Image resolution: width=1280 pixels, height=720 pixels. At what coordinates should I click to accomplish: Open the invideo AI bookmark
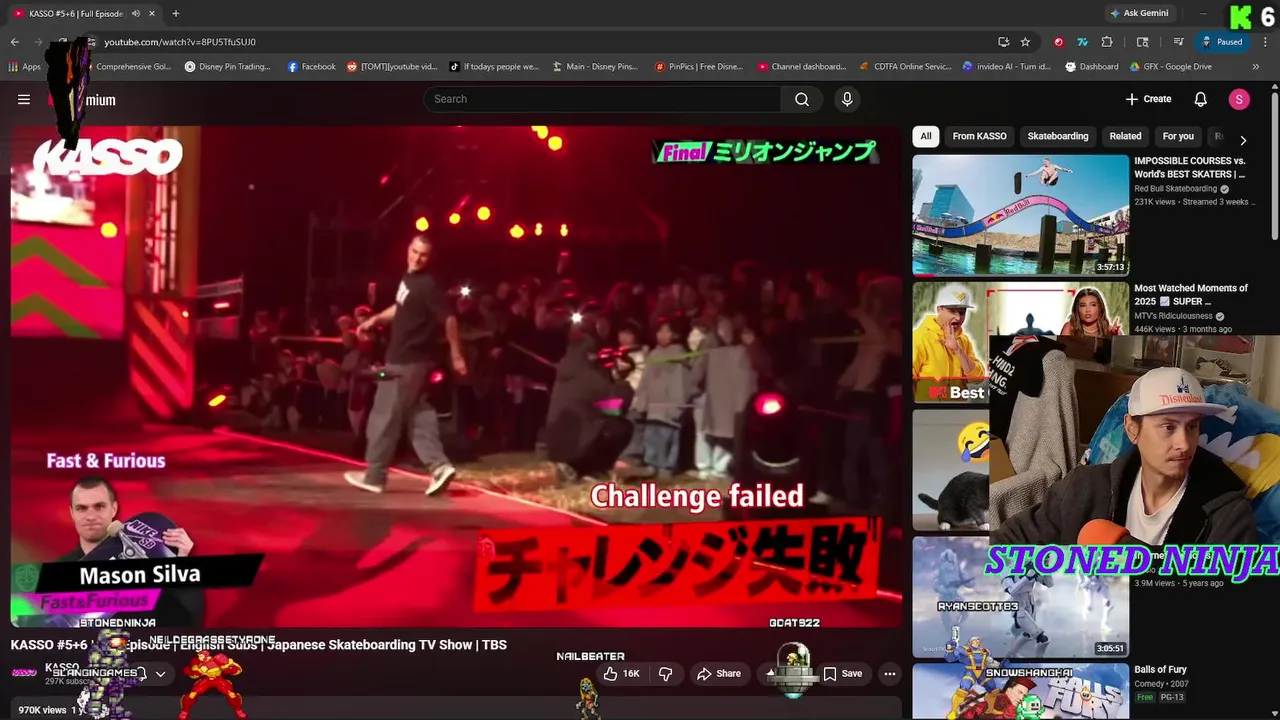point(1007,67)
